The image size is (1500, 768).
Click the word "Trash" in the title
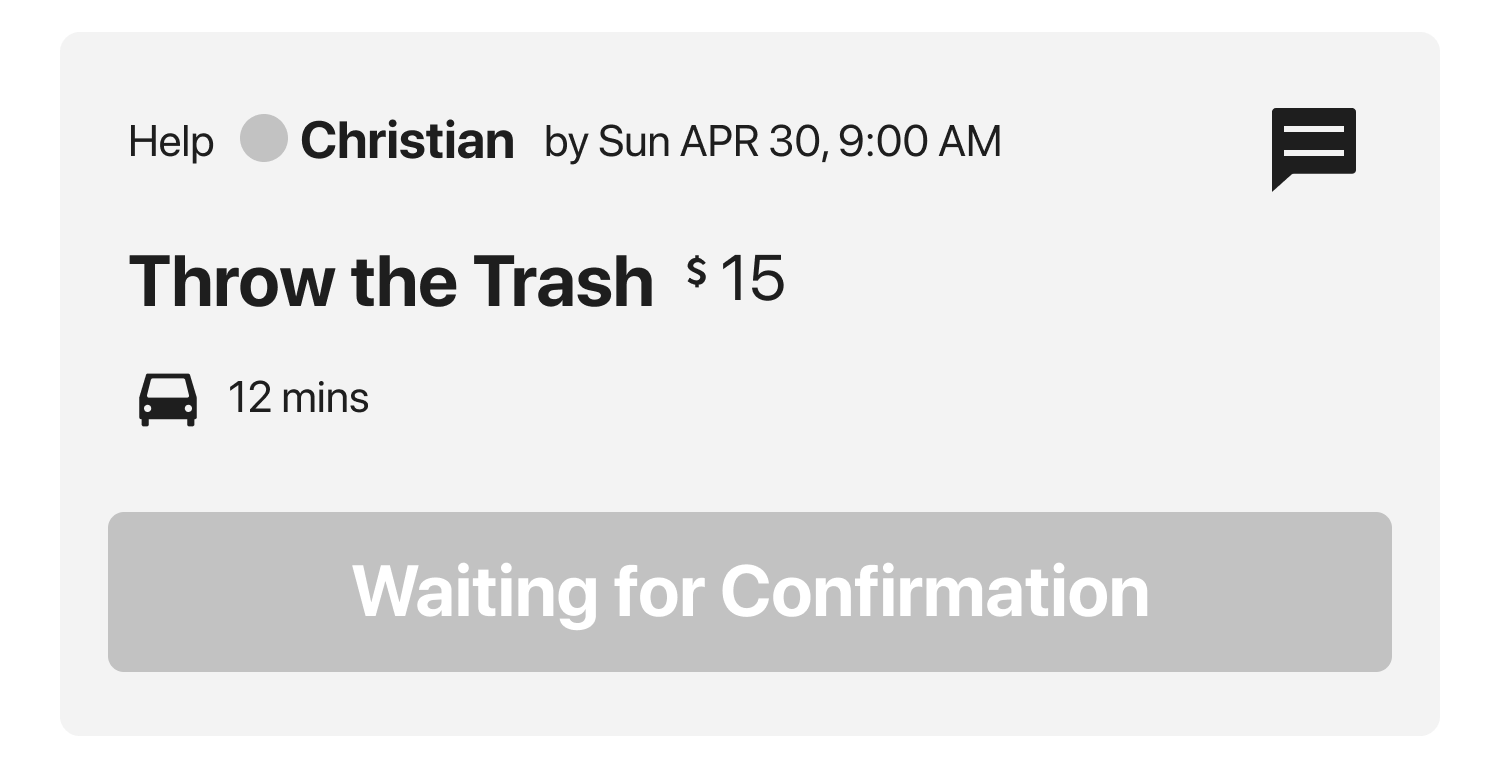[563, 281]
